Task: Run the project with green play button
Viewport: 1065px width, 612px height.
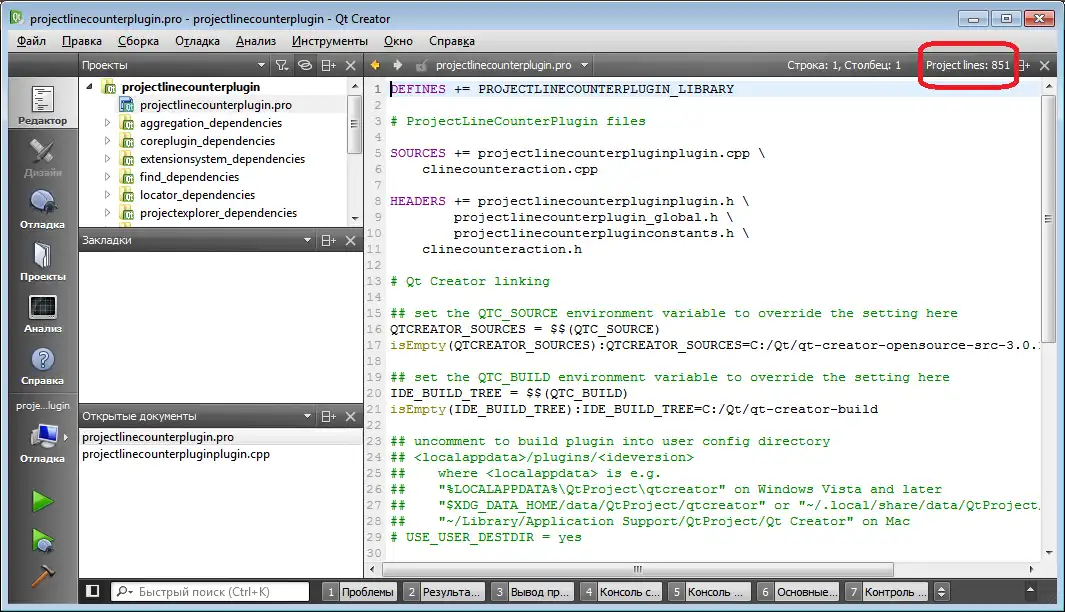Action: point(42,501)
